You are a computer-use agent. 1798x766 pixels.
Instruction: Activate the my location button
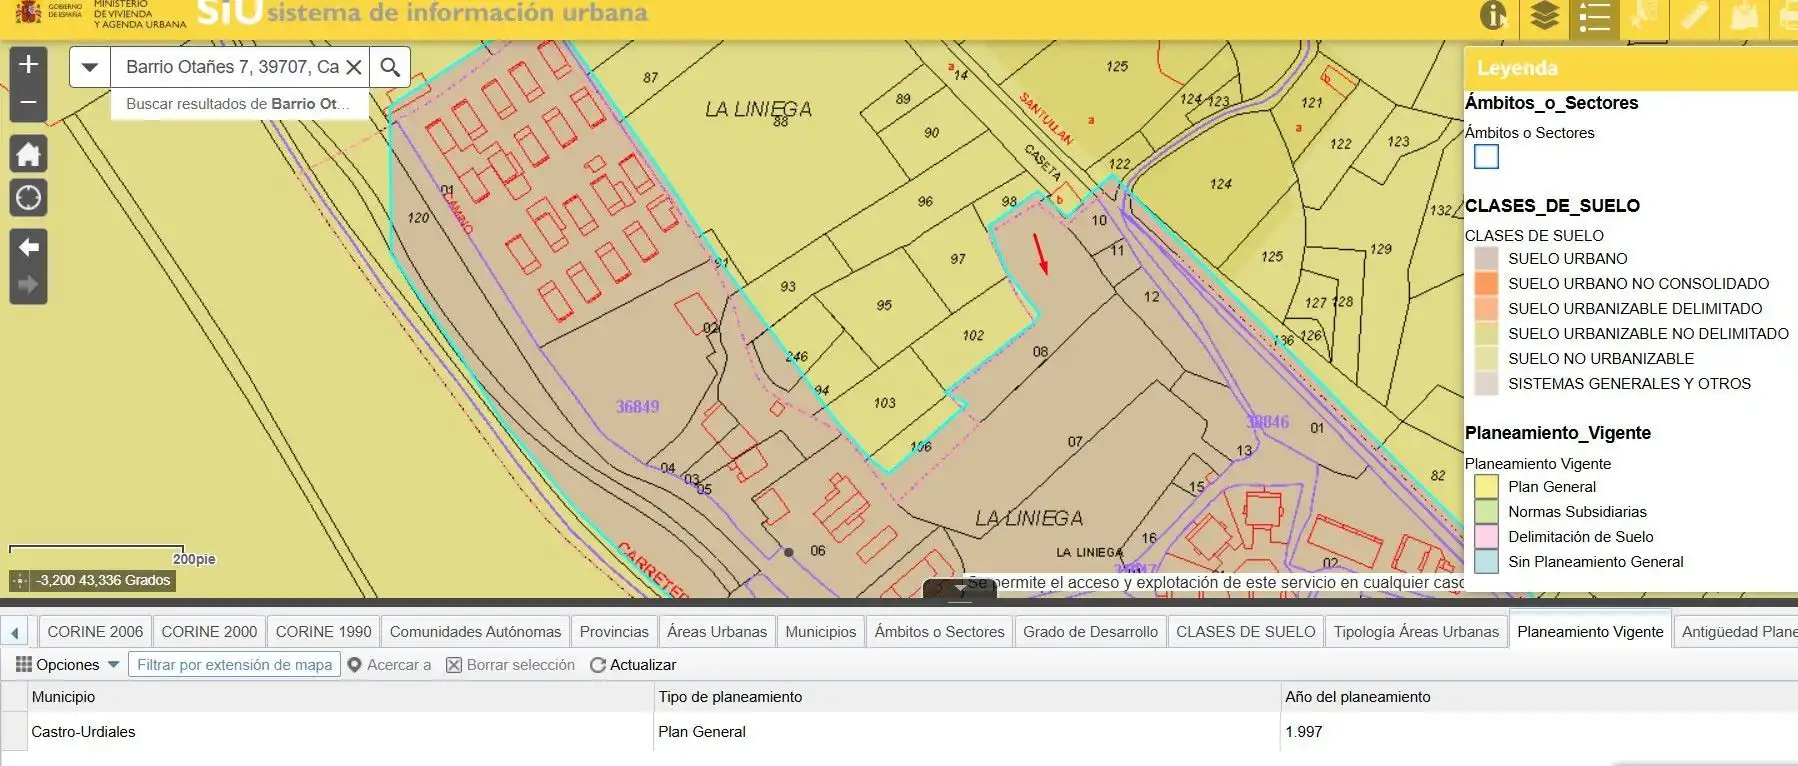28,198
